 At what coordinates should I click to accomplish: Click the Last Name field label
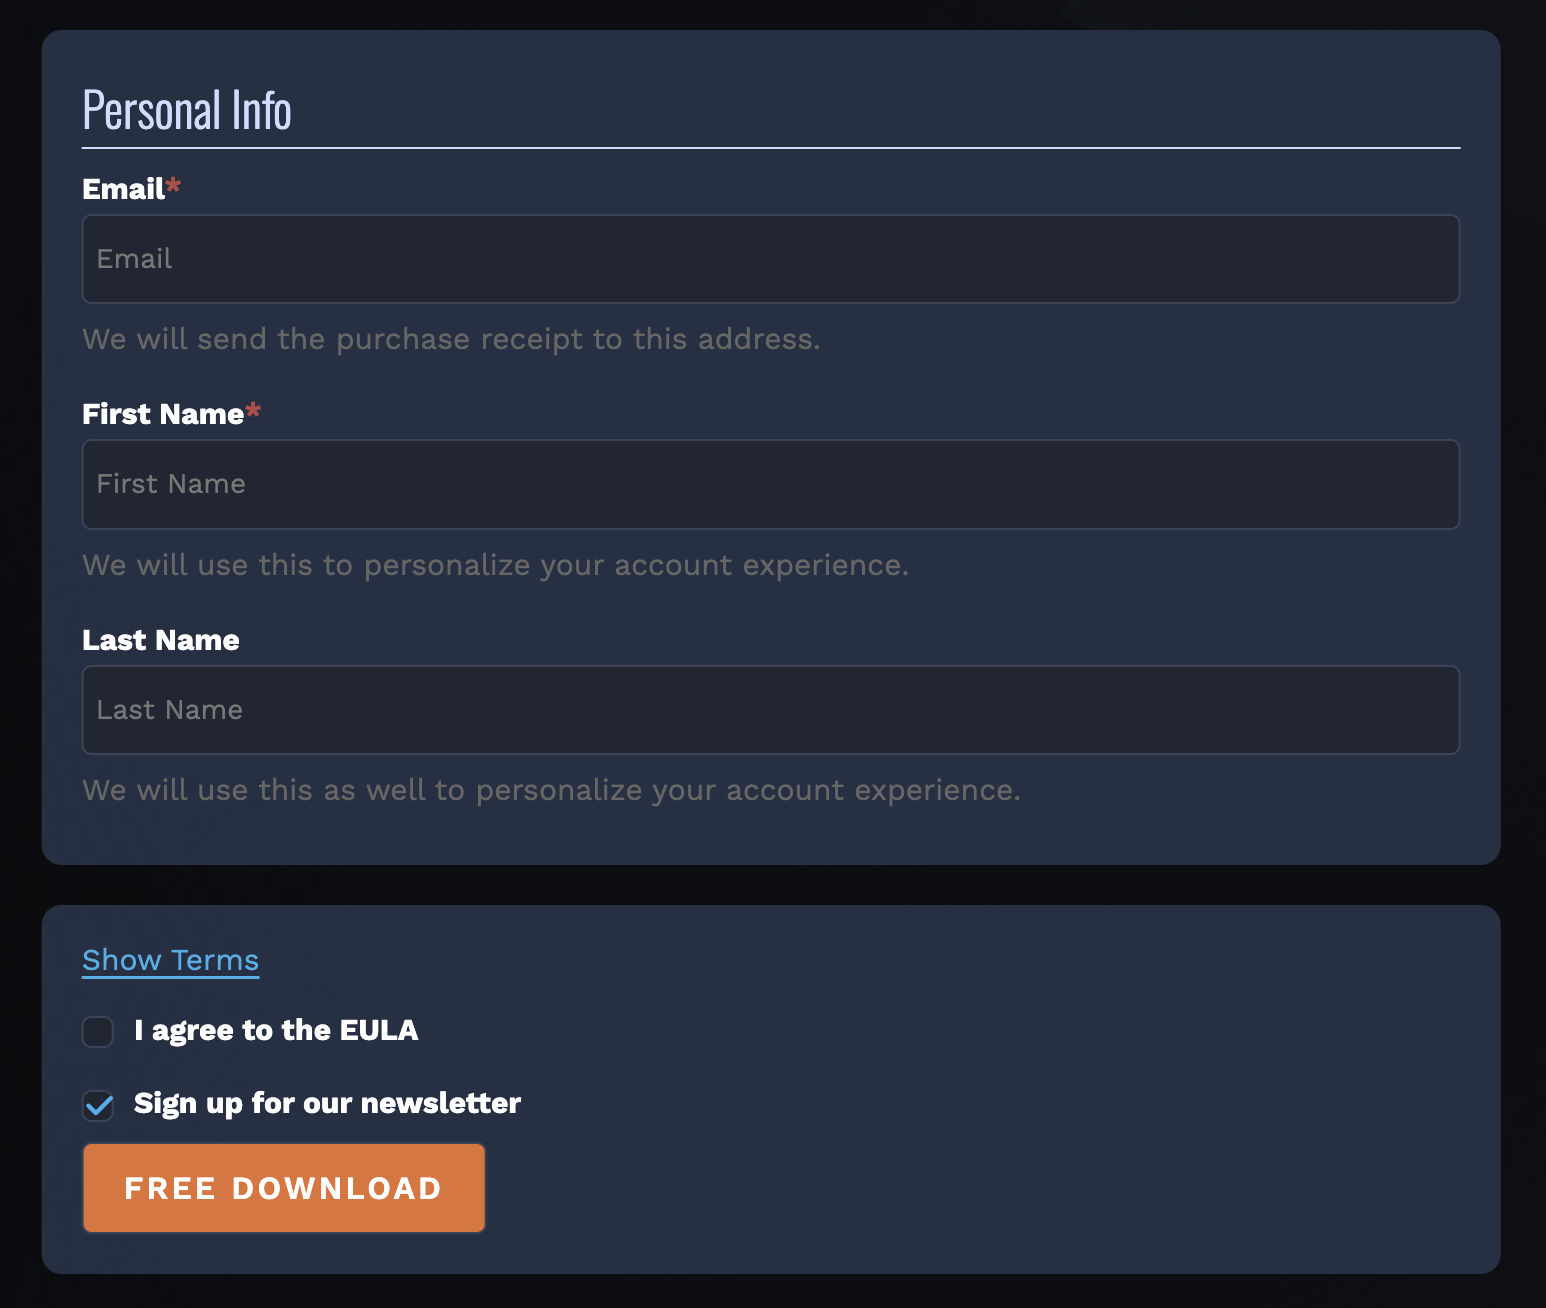point(160,640)
